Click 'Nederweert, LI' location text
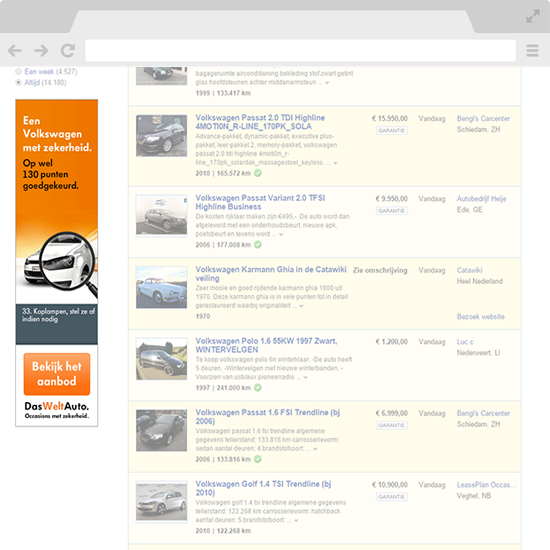 click(478, 353)
